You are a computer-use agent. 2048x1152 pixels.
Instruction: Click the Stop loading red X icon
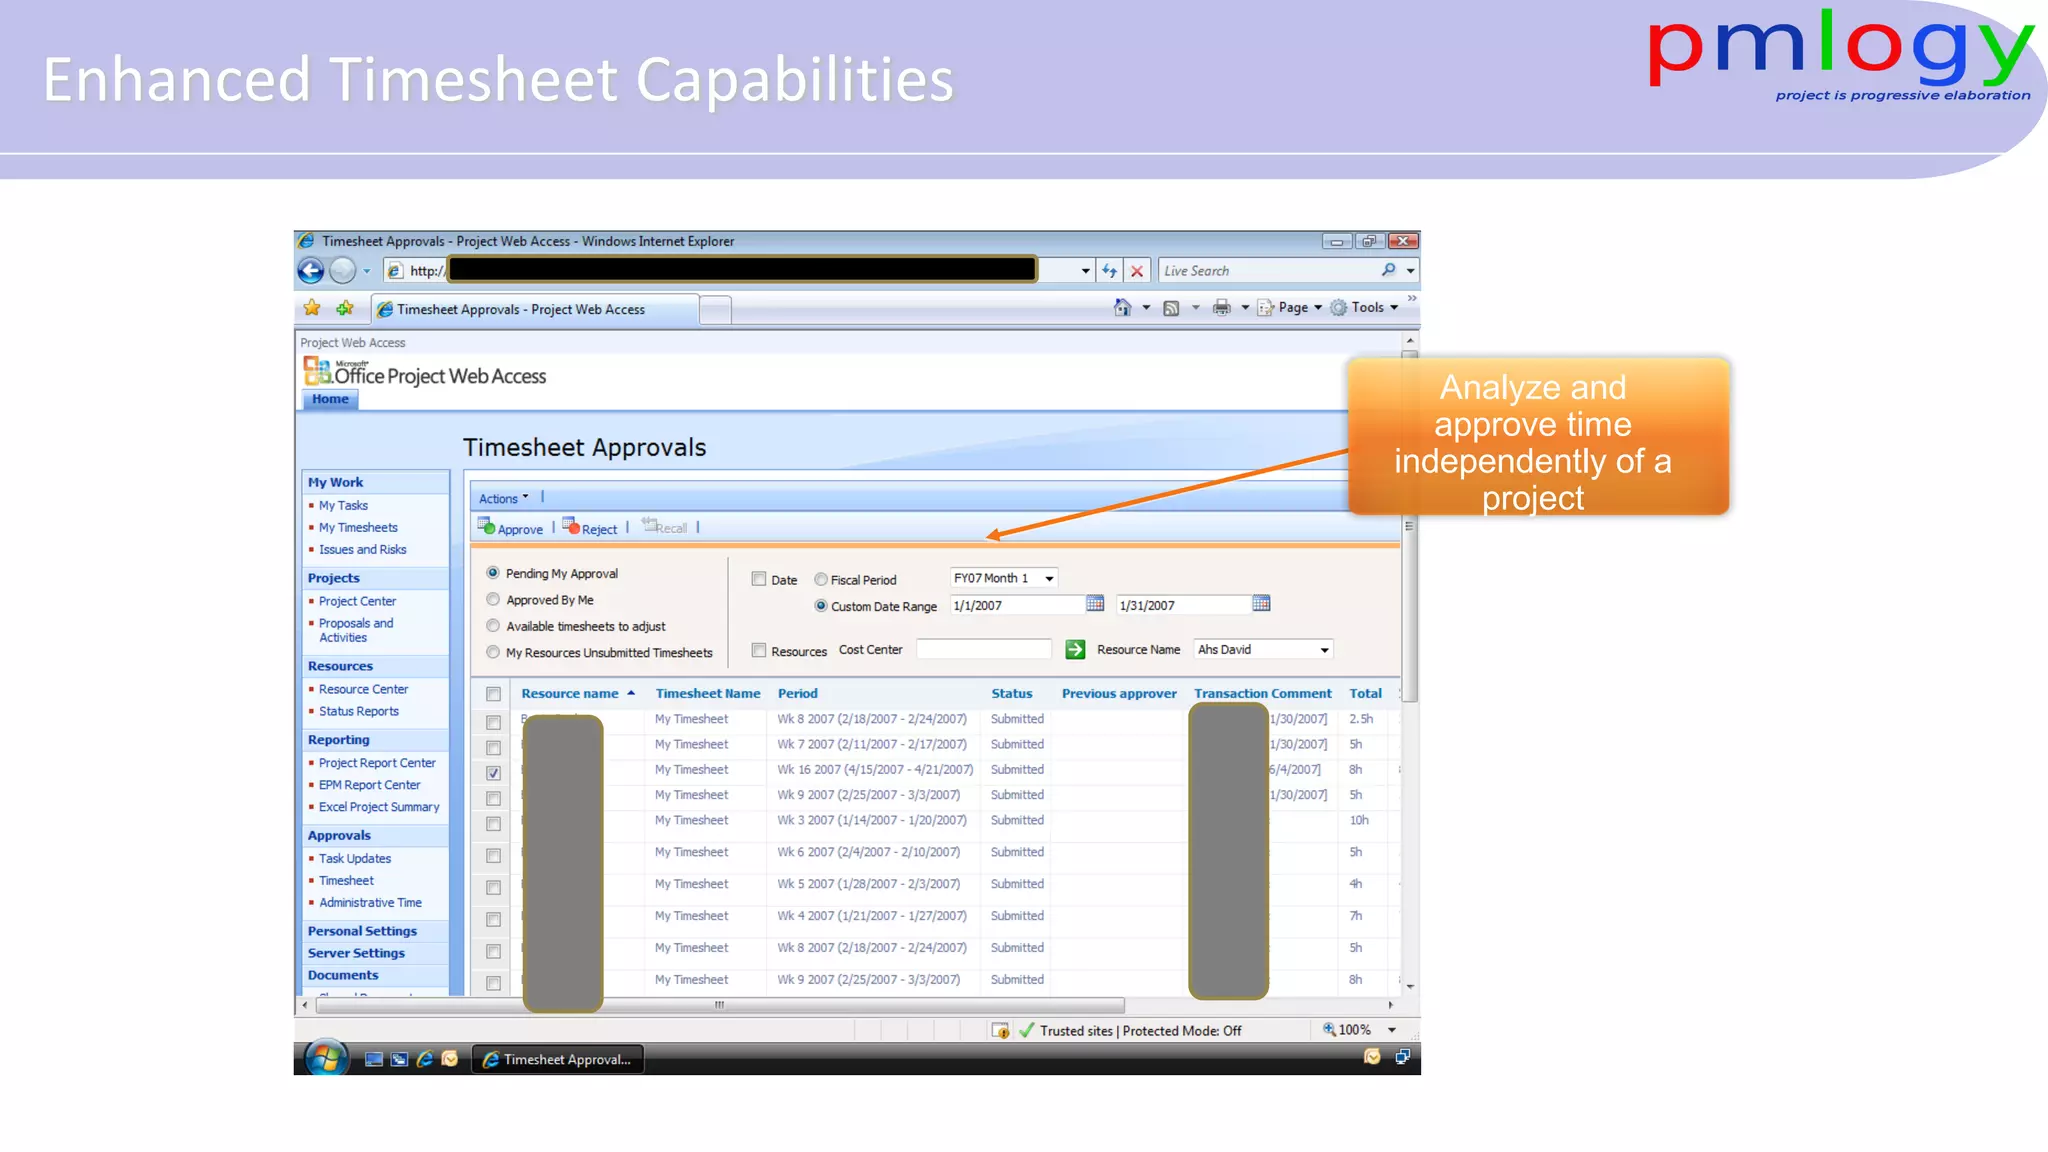1137,271
